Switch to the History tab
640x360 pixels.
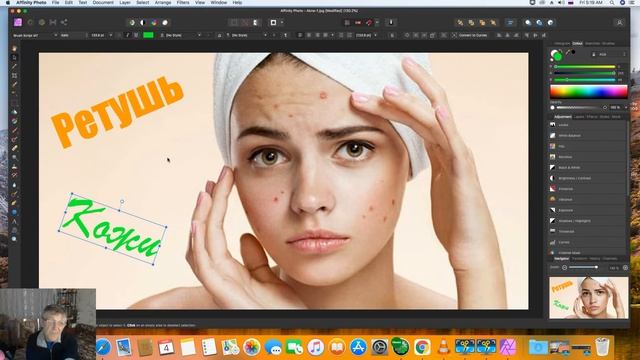pyautogui.click(x=595, y=259)
